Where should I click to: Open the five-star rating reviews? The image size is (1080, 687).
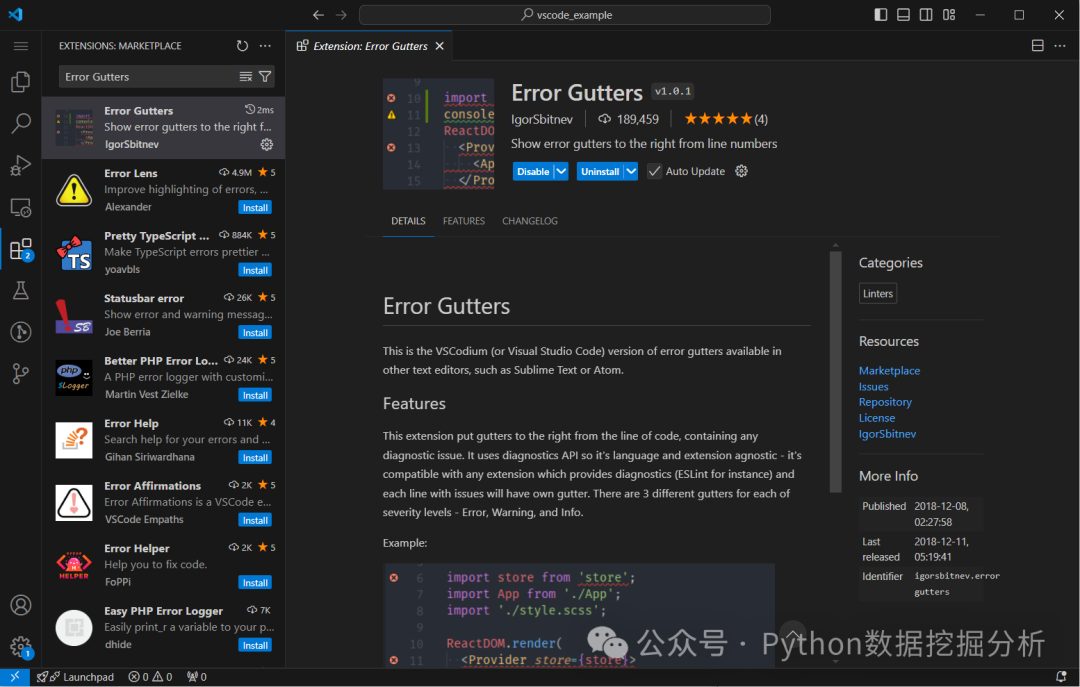[726, 119]
